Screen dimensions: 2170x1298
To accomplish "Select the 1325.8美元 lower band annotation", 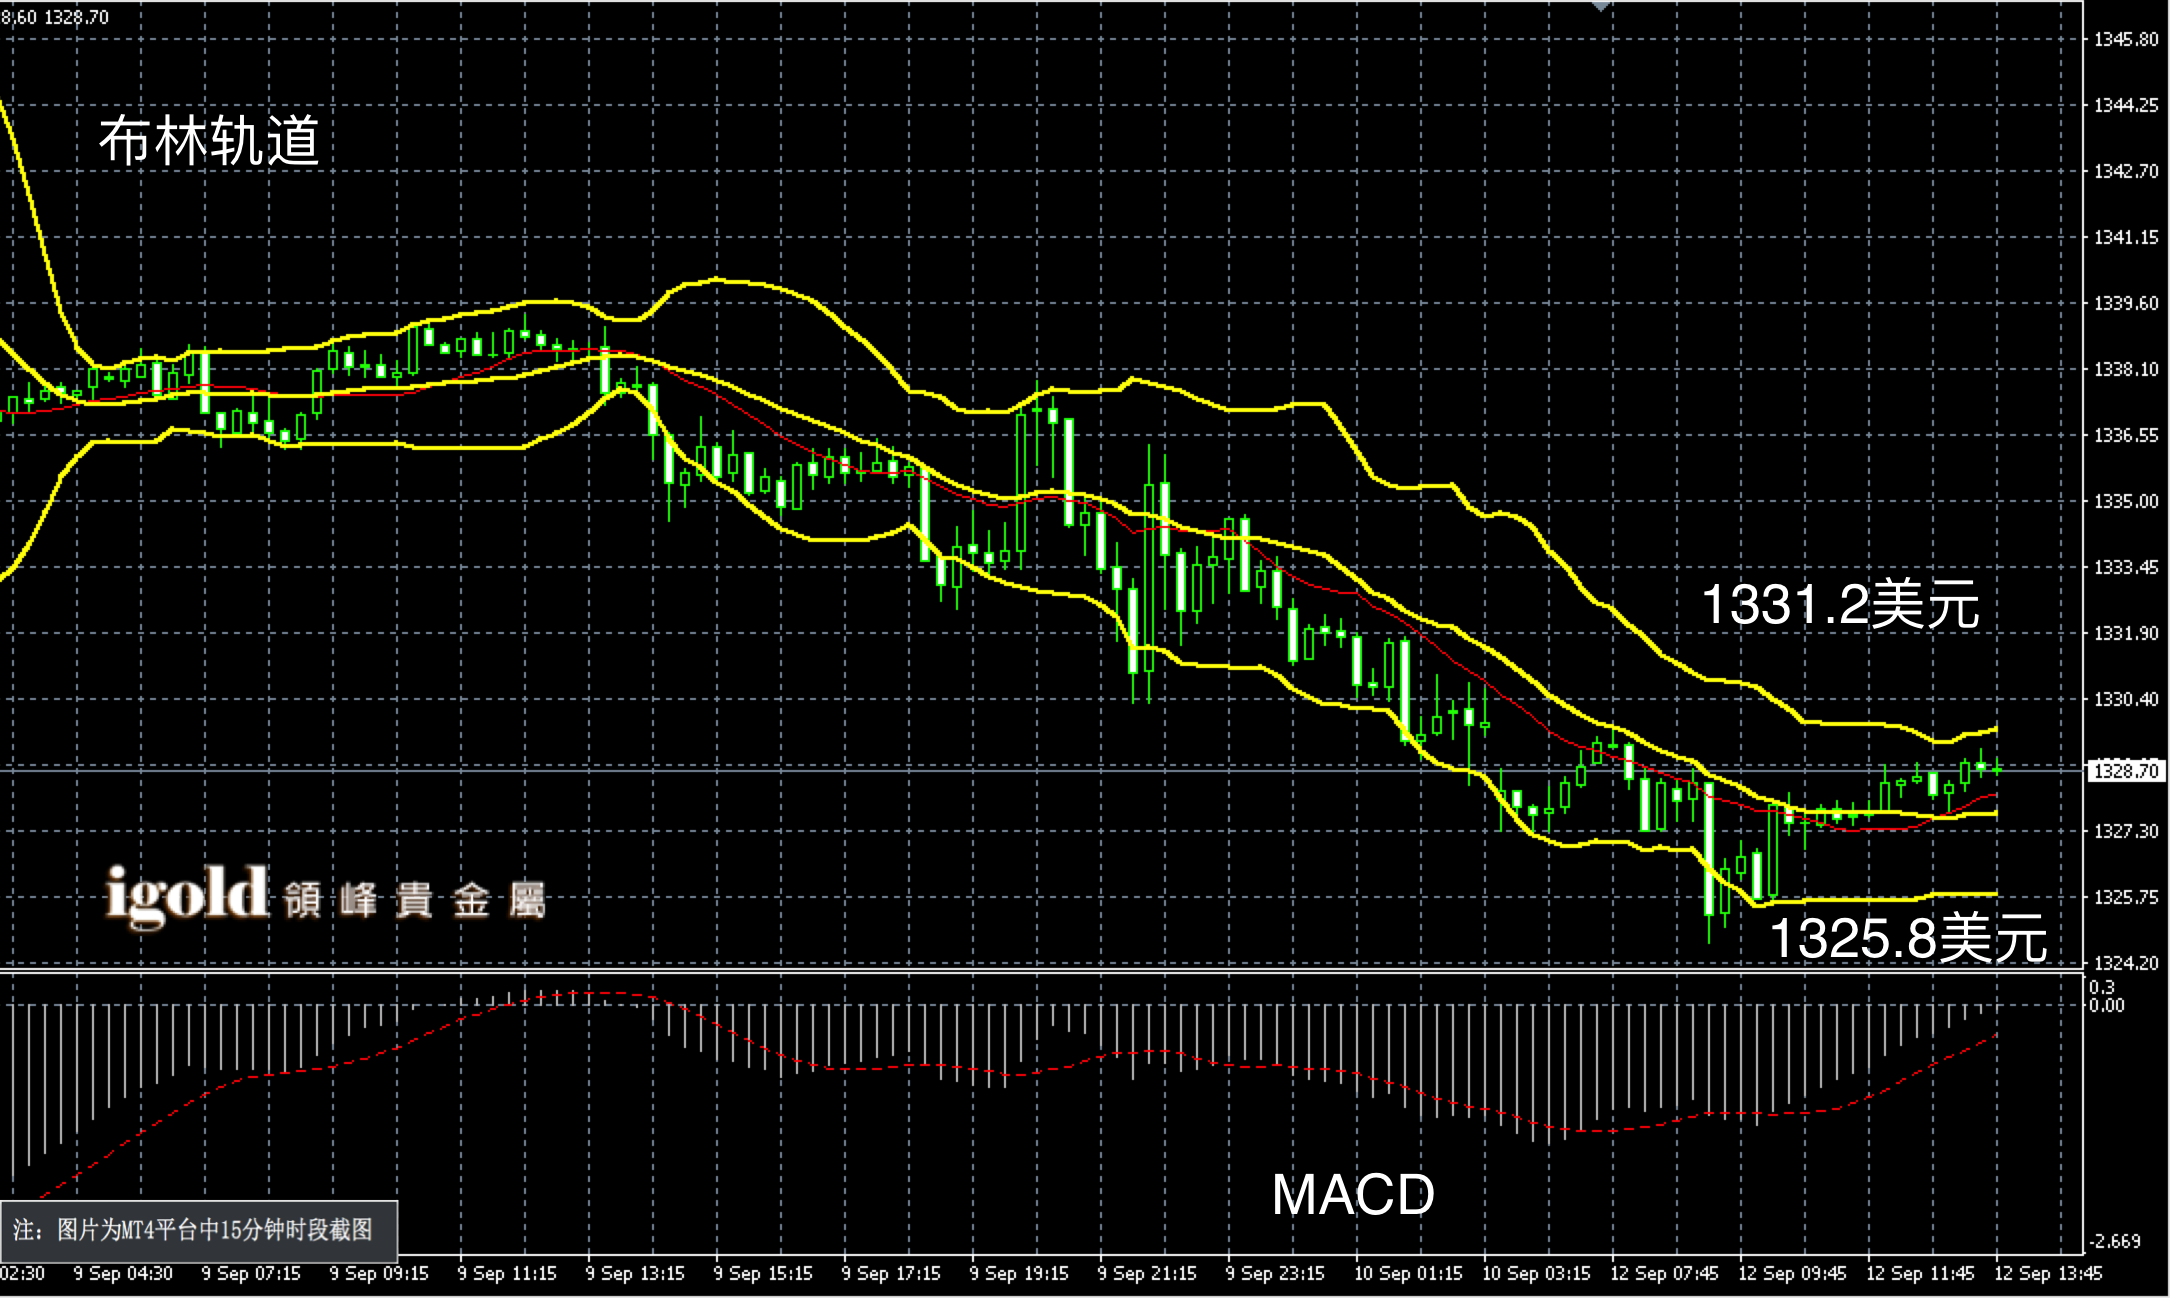I will click(x=1908, y=939).
